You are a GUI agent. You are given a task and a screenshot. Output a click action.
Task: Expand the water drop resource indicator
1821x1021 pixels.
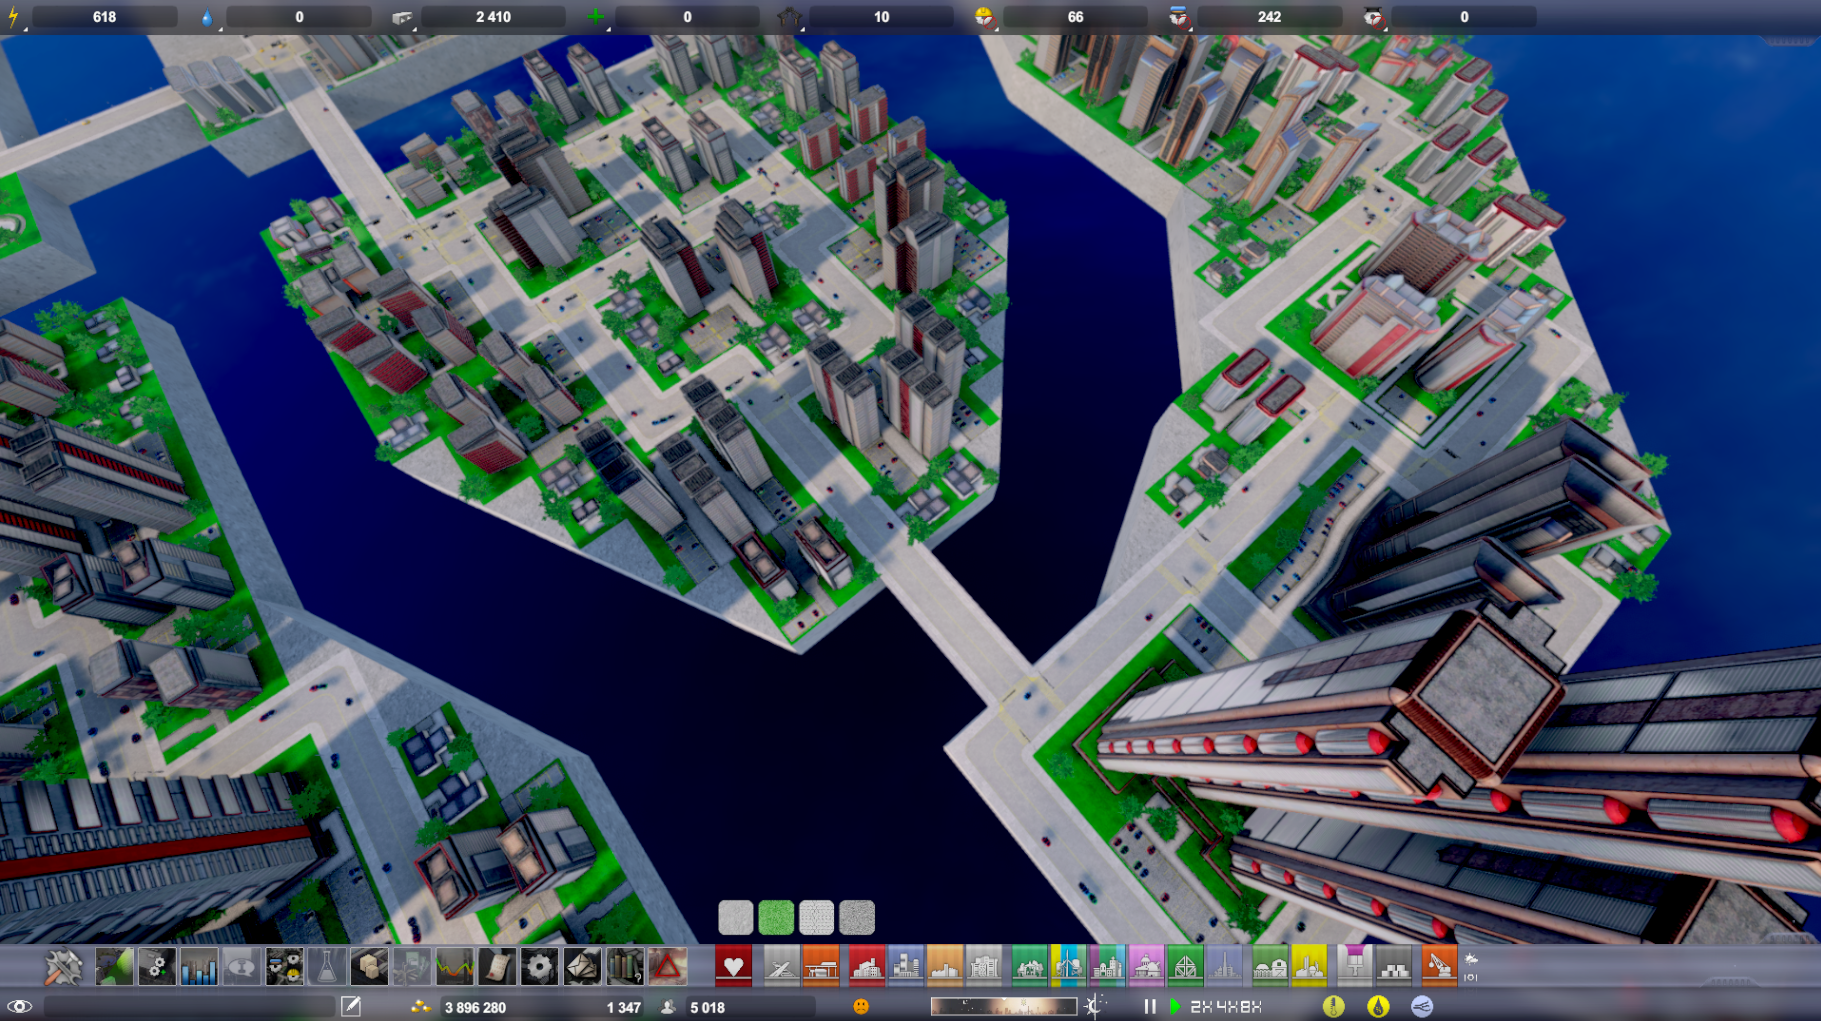tap(207, 17)
